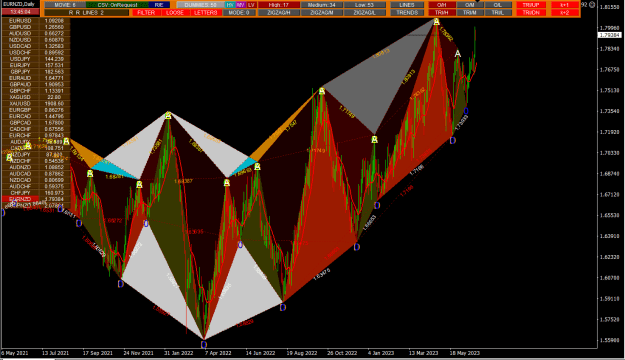The width and height of the screenshot is (625, 360).
Task: Select the CADCHF symbol row
Action: [36, 129]
